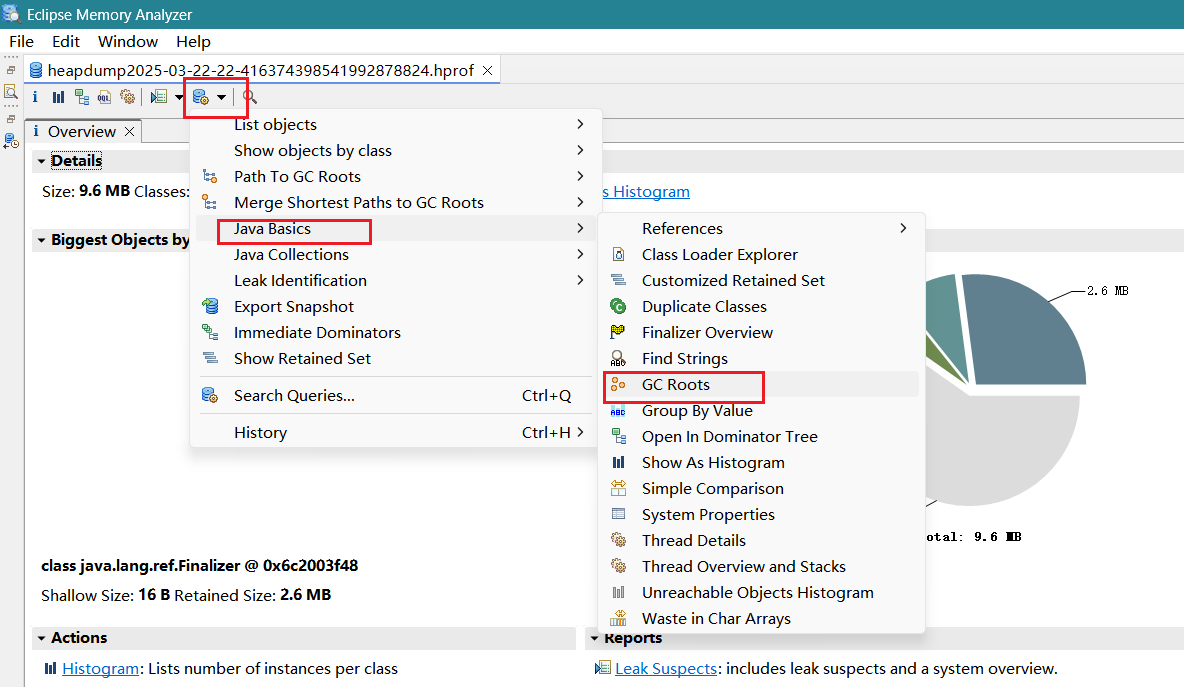This screenshot has width=1184, height=687.
Task: Open the File menu
Action: (x=21, y=42)
